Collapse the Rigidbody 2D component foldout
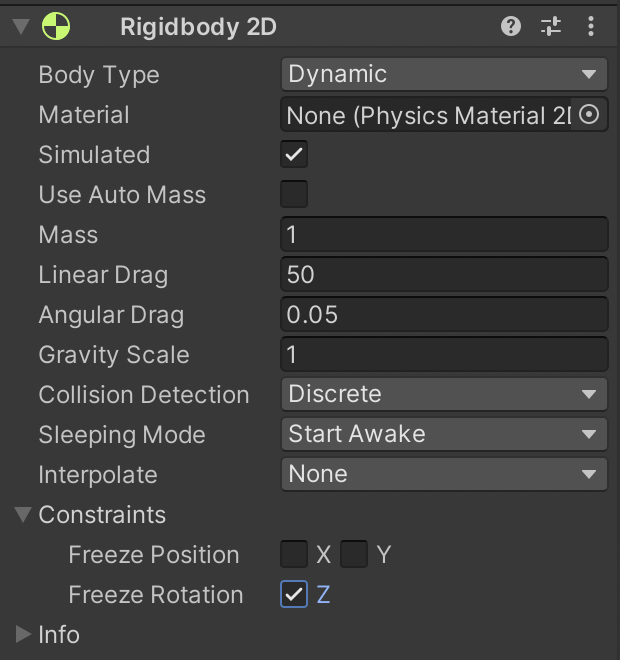The width and height of the screenshot is (620, 660). pyautogui.click(x=20, y=27)
